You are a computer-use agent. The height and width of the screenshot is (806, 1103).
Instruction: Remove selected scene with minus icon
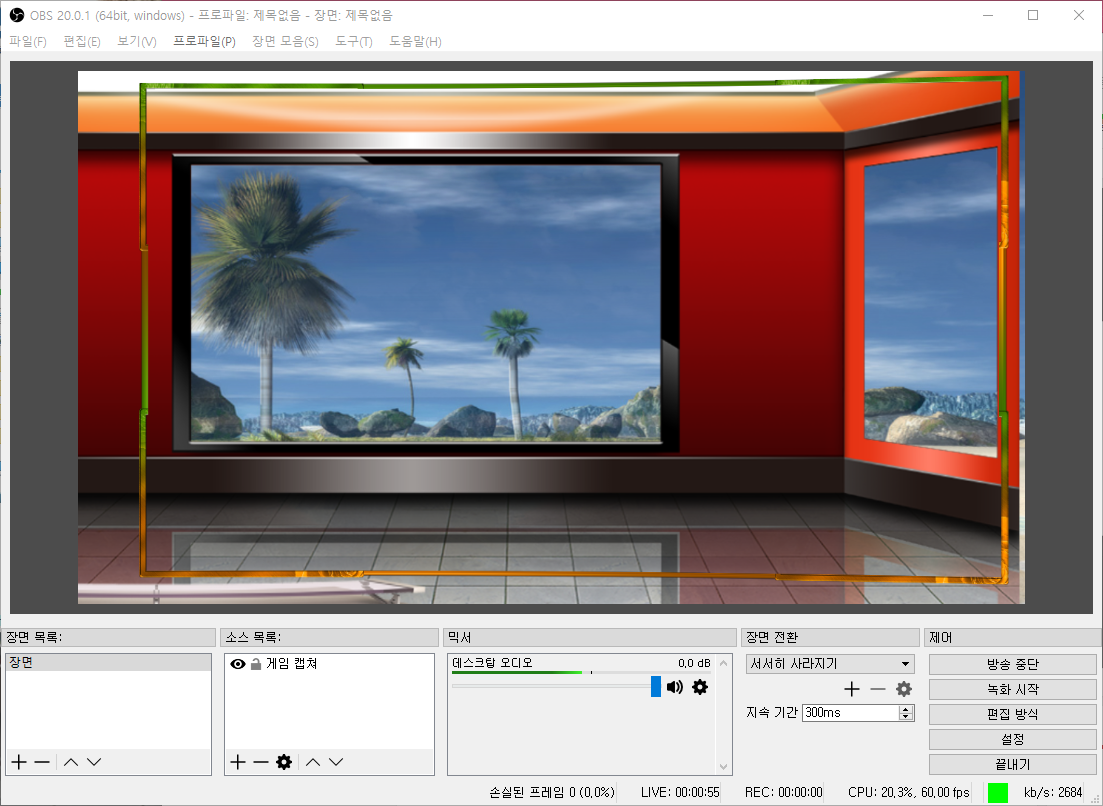coord(42,762)
